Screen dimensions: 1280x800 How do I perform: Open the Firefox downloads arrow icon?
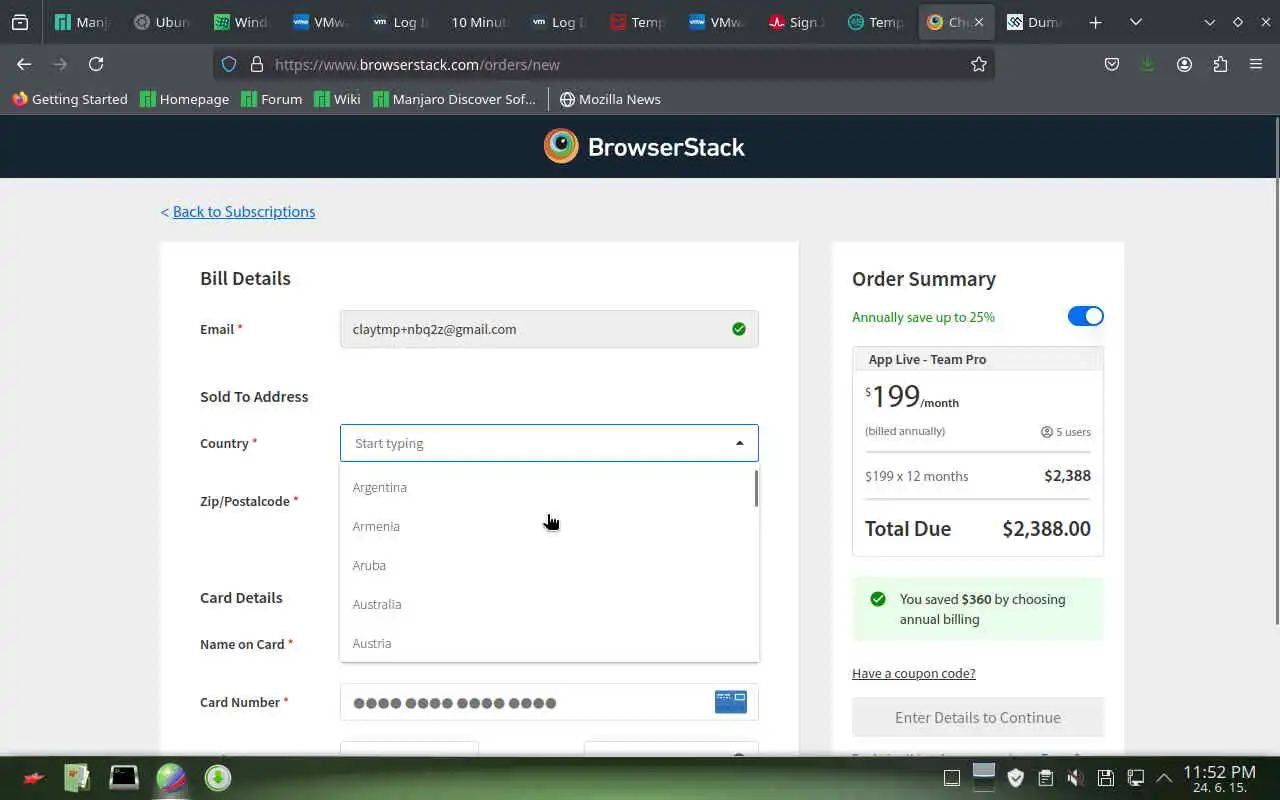click(x=1147, y=64)
